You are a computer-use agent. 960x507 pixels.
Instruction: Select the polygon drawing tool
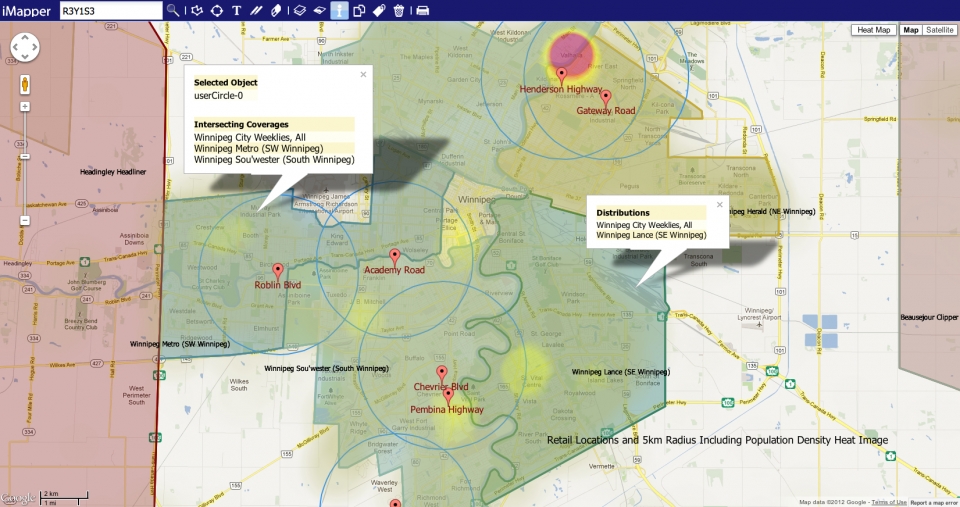click(x=197, y=10)
